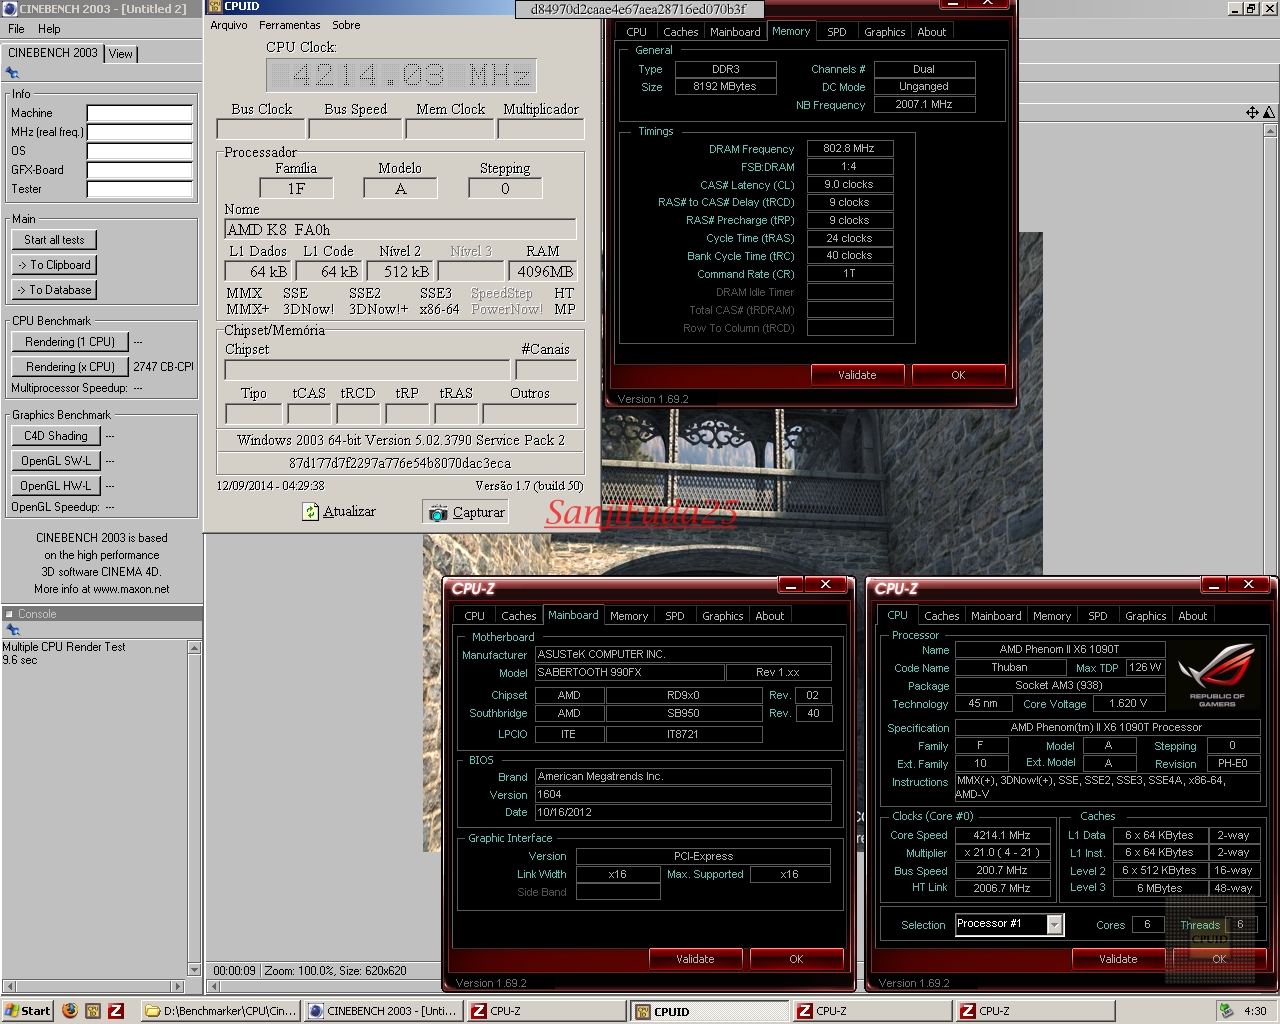Click Console scrollbar down arrow
Screen dimensions: 1280x1024
[195, 970]
